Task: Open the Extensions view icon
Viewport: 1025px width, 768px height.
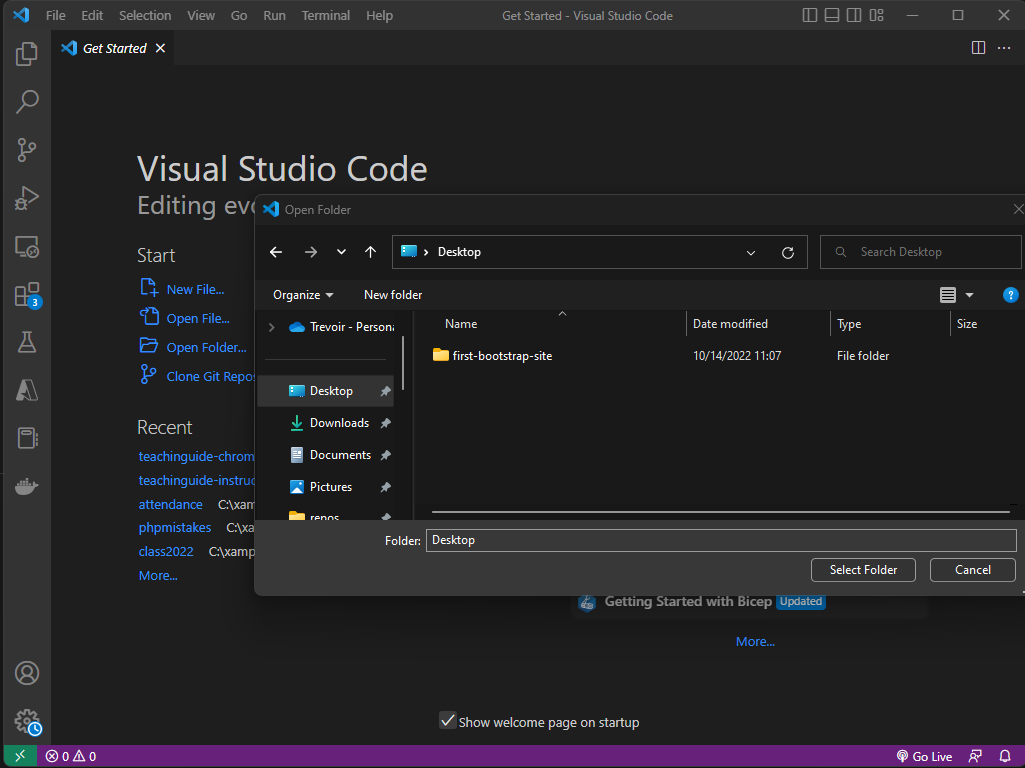Action: tap(27, 295)
